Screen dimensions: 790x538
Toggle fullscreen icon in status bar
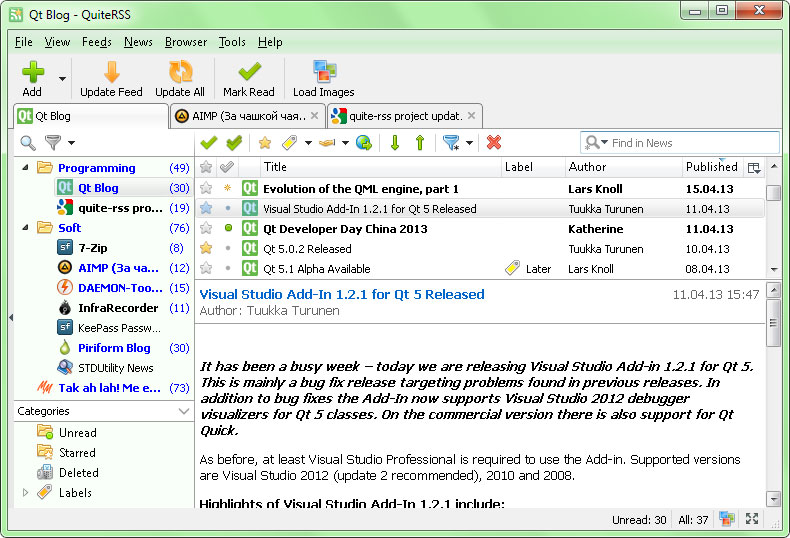tap(752, 520)
